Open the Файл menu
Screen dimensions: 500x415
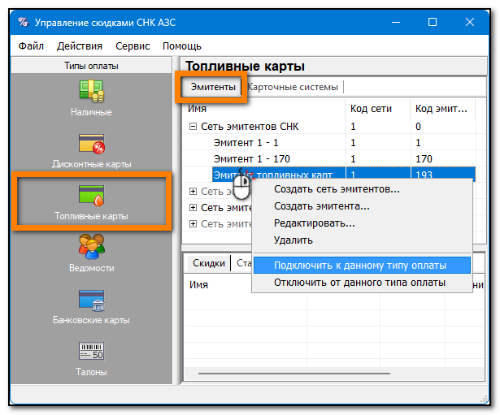click(31, 46)
